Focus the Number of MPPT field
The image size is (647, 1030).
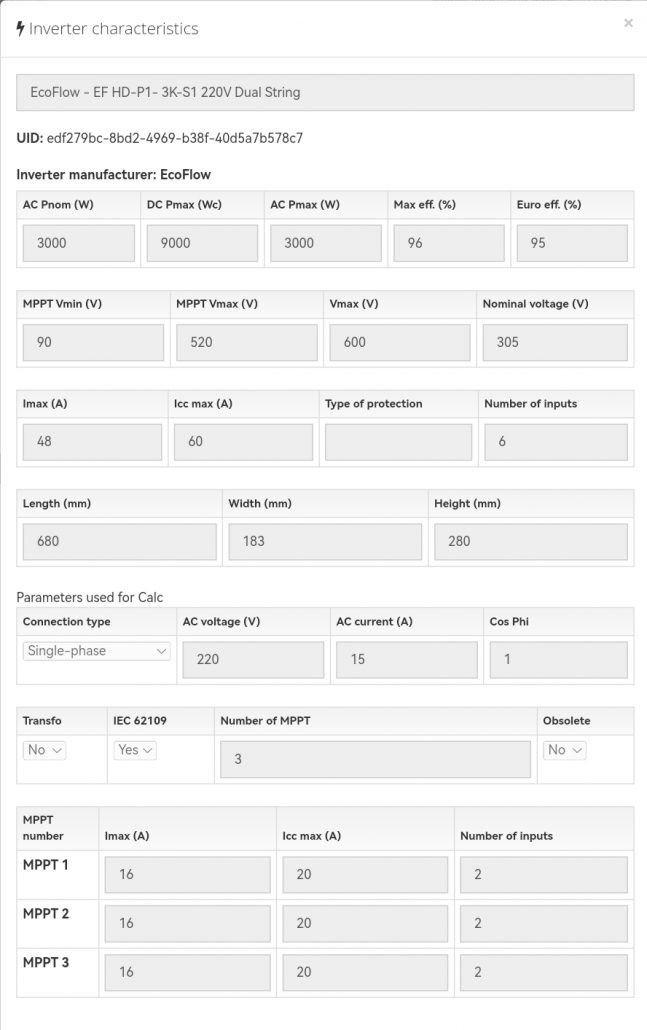[375, 759]
